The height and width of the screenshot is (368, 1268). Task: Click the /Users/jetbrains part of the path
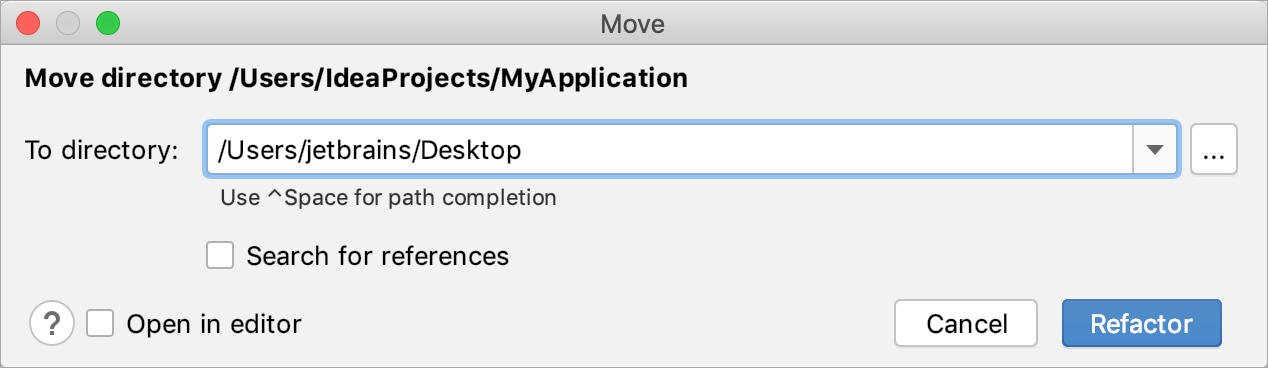313,151
